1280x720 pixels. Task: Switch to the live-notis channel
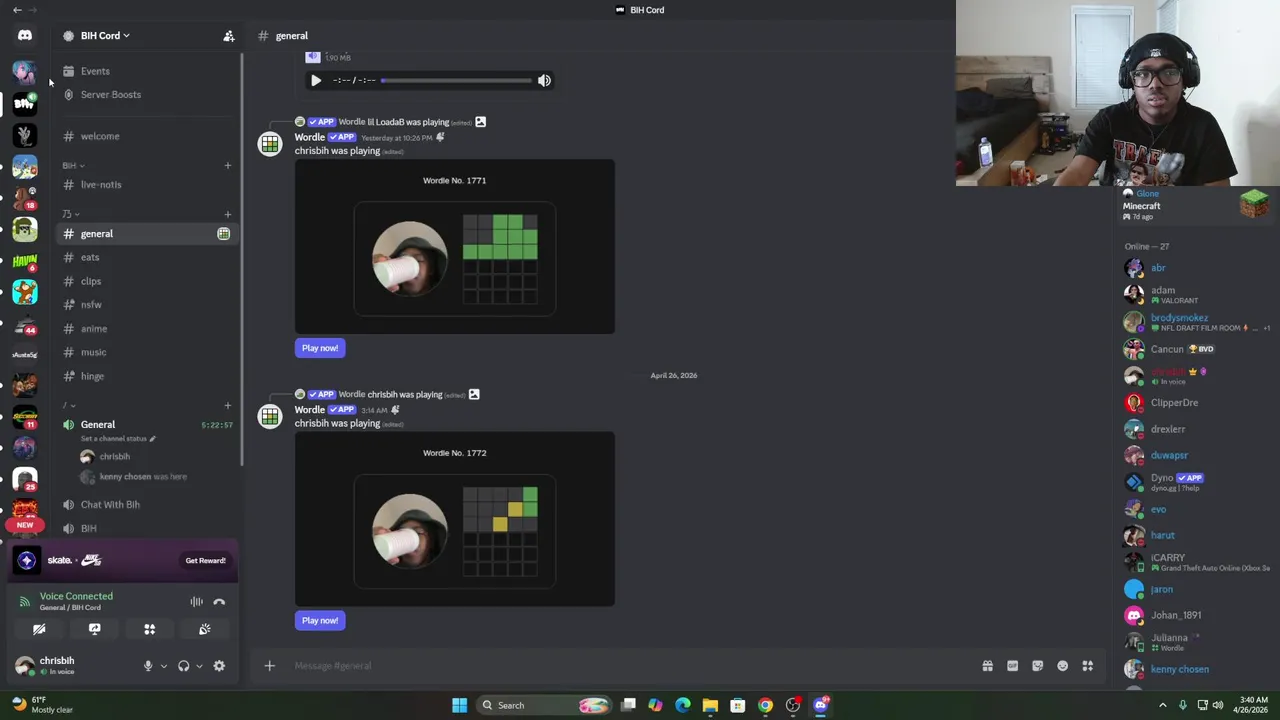(x=101, y=185)
